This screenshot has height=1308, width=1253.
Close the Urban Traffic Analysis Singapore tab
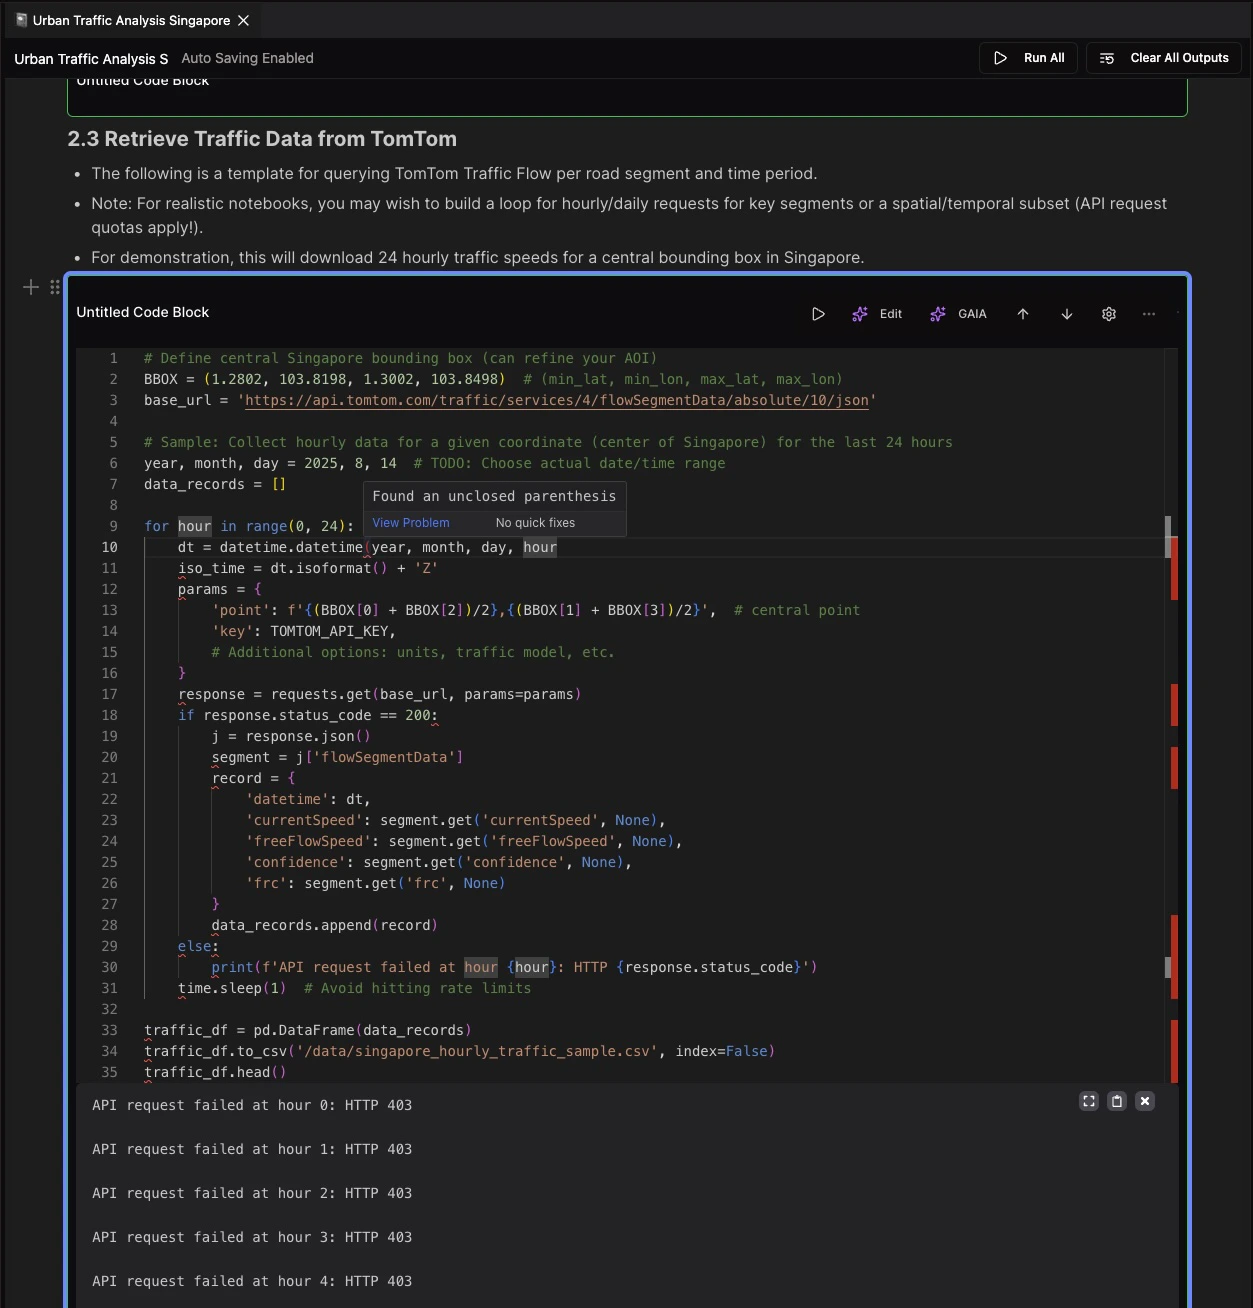243,19
